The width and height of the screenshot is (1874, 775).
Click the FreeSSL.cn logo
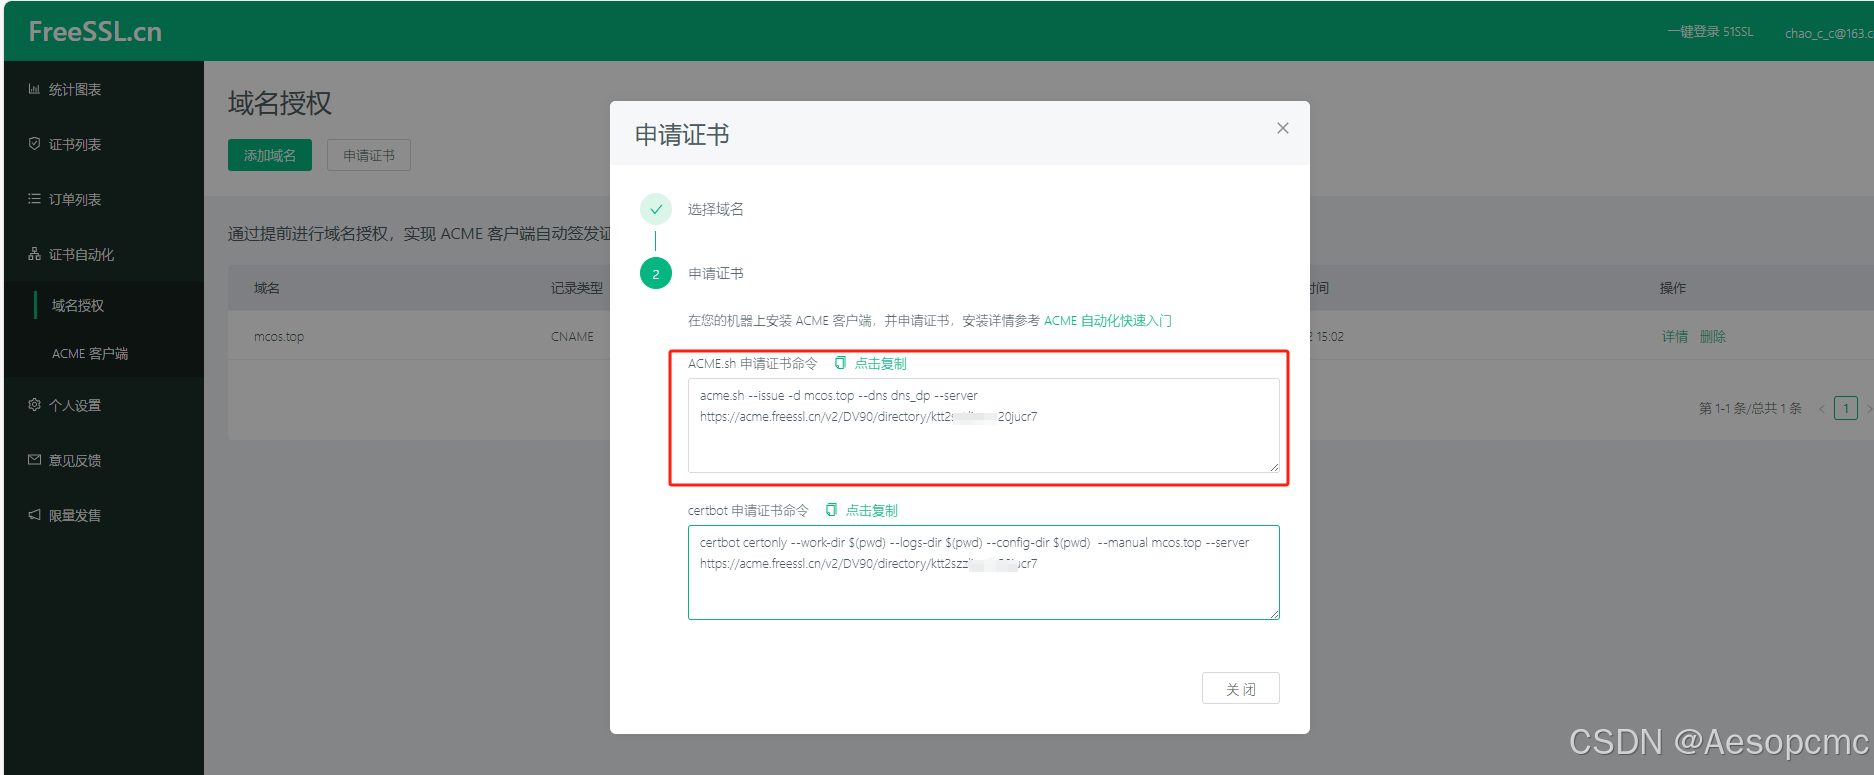point(95,32)
